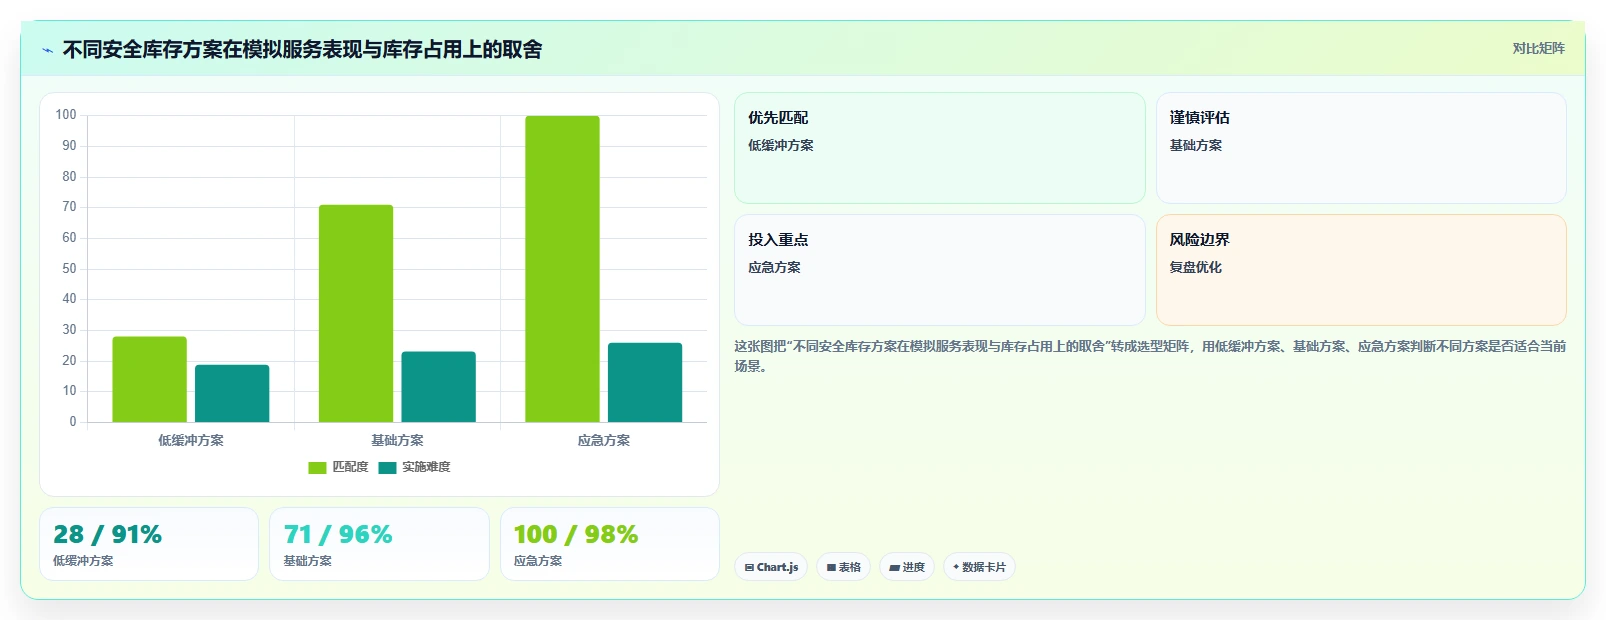Image resolution: width=1606 pixels, height=620 pixels.
Task: Click the icon in the 表格 chip
Action: (831, 567)
